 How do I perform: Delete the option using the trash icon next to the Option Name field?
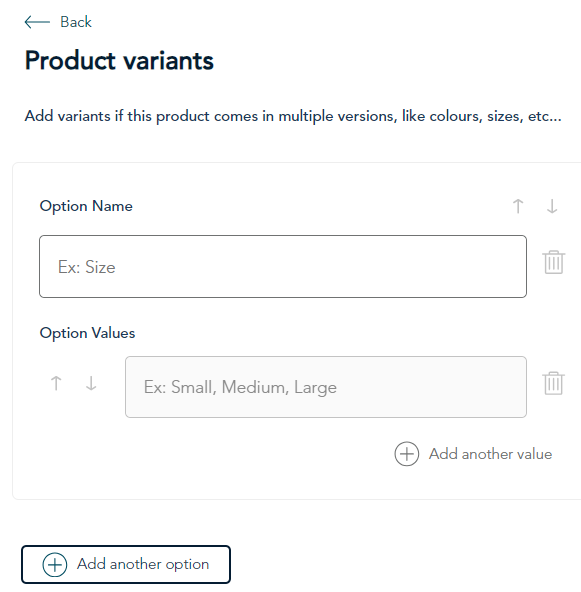coord(553,262)
